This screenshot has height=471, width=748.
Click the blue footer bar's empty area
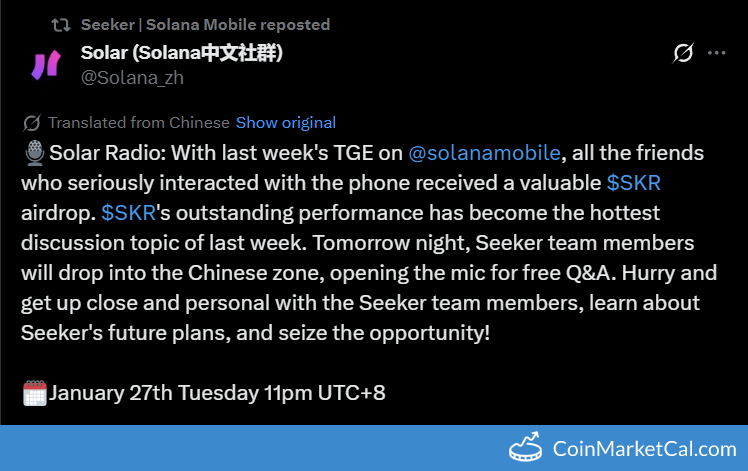[250, 448]
